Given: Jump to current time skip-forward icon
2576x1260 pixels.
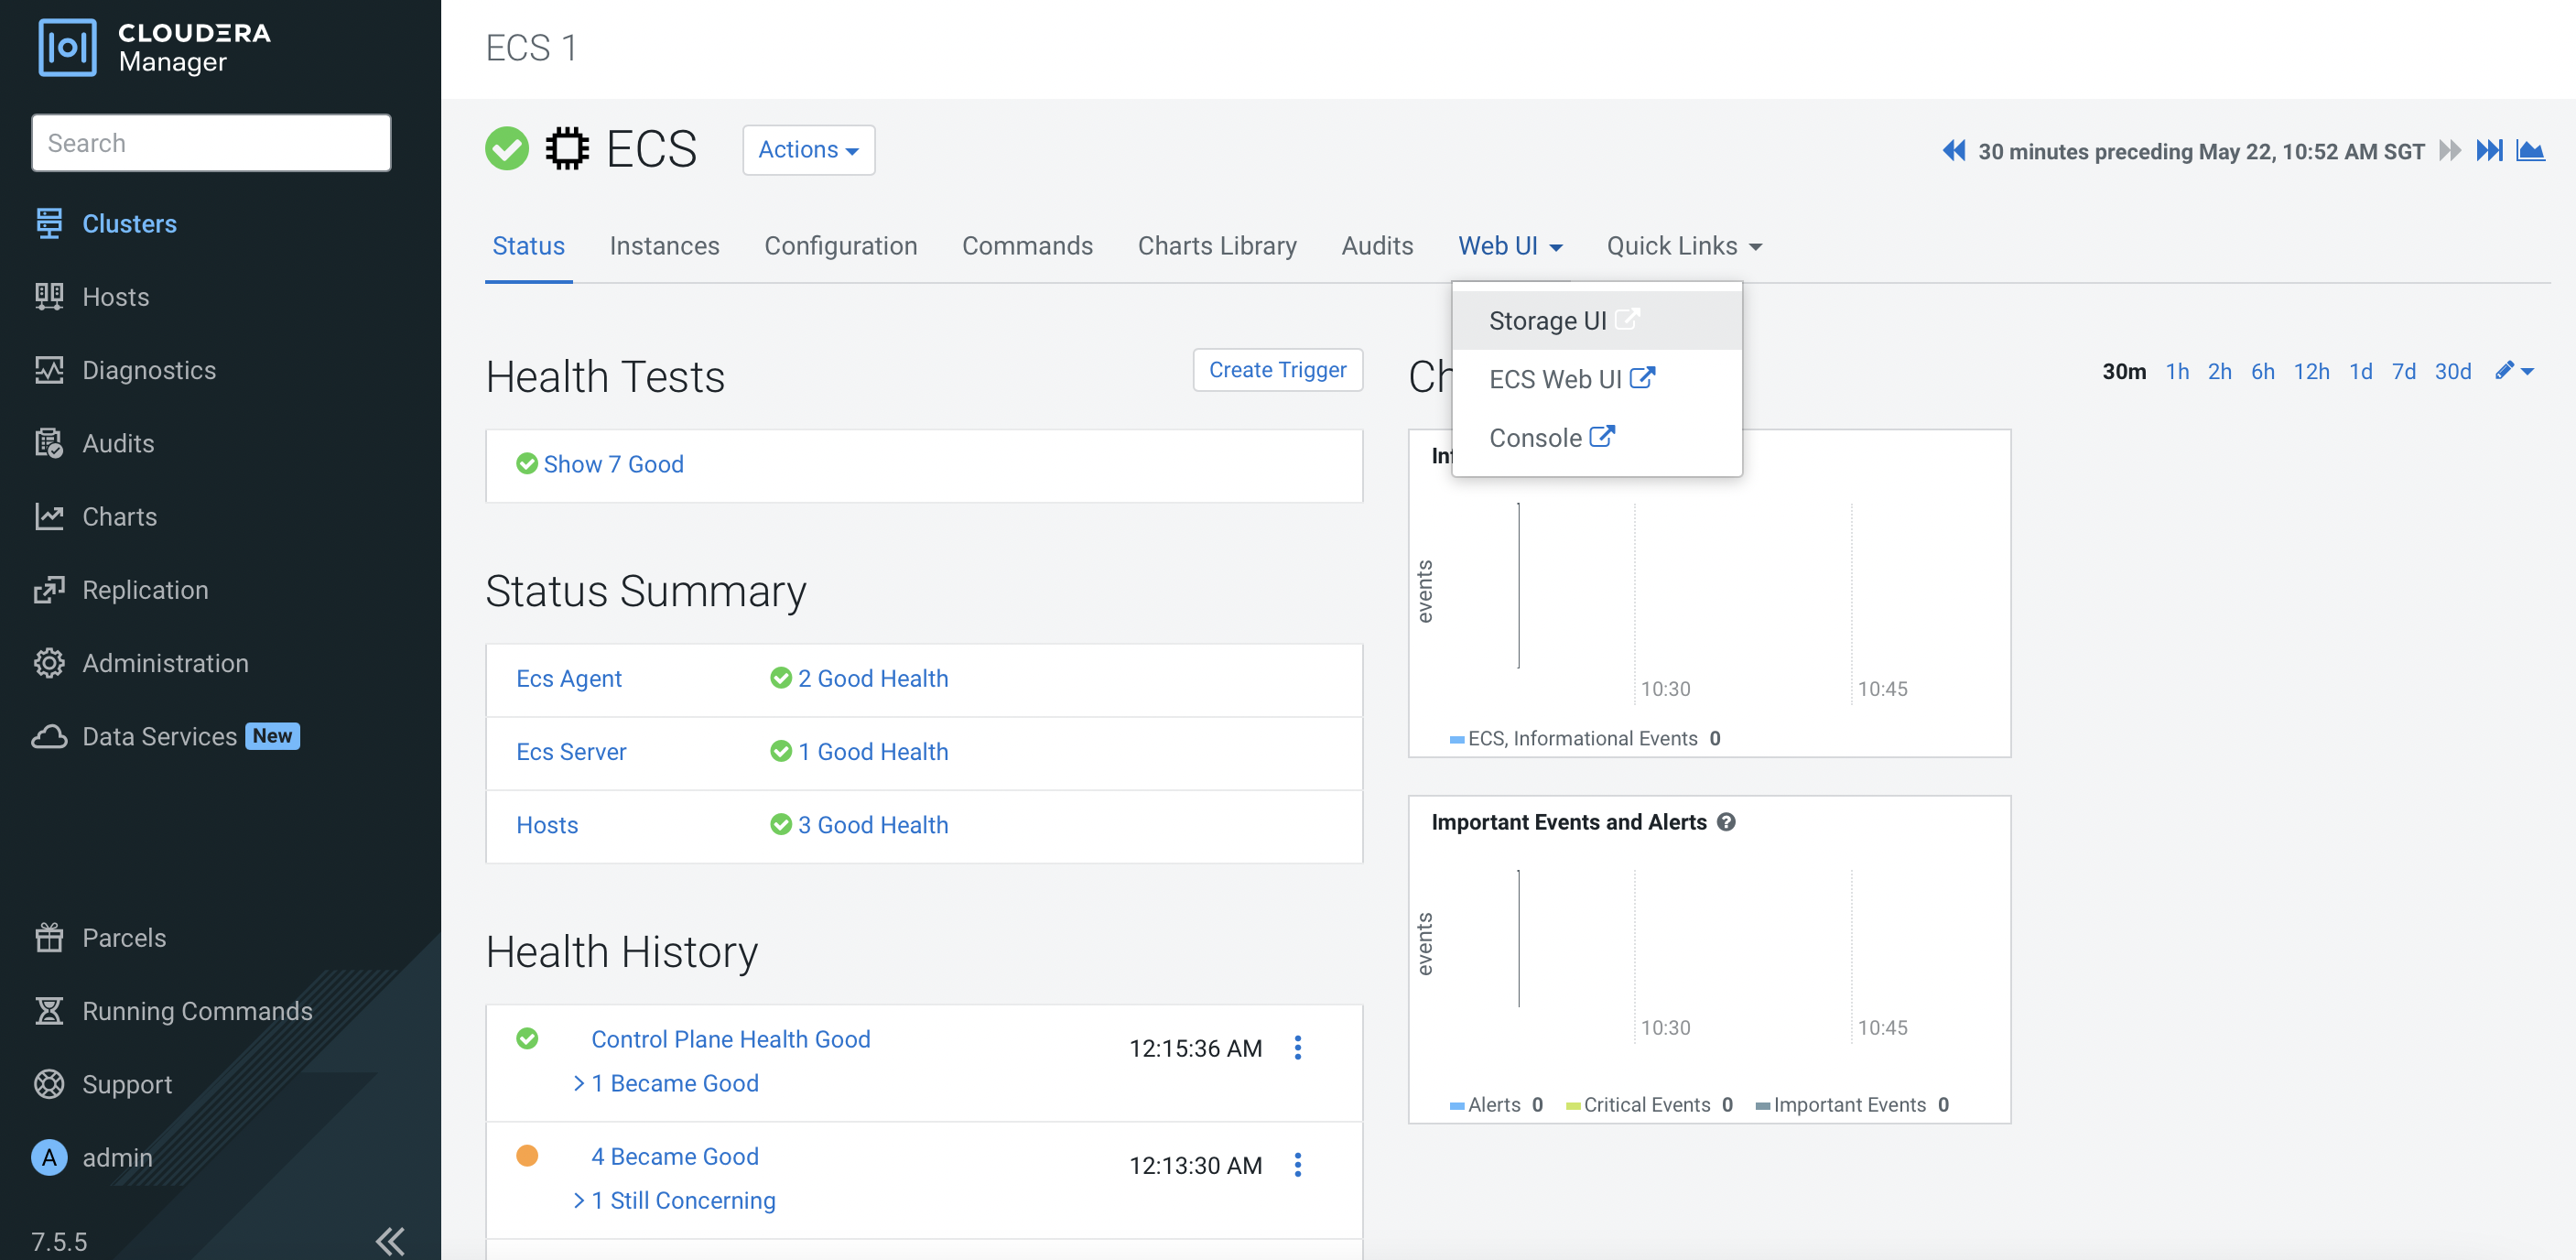Looking at the screenshot, I should point(2488,151).
